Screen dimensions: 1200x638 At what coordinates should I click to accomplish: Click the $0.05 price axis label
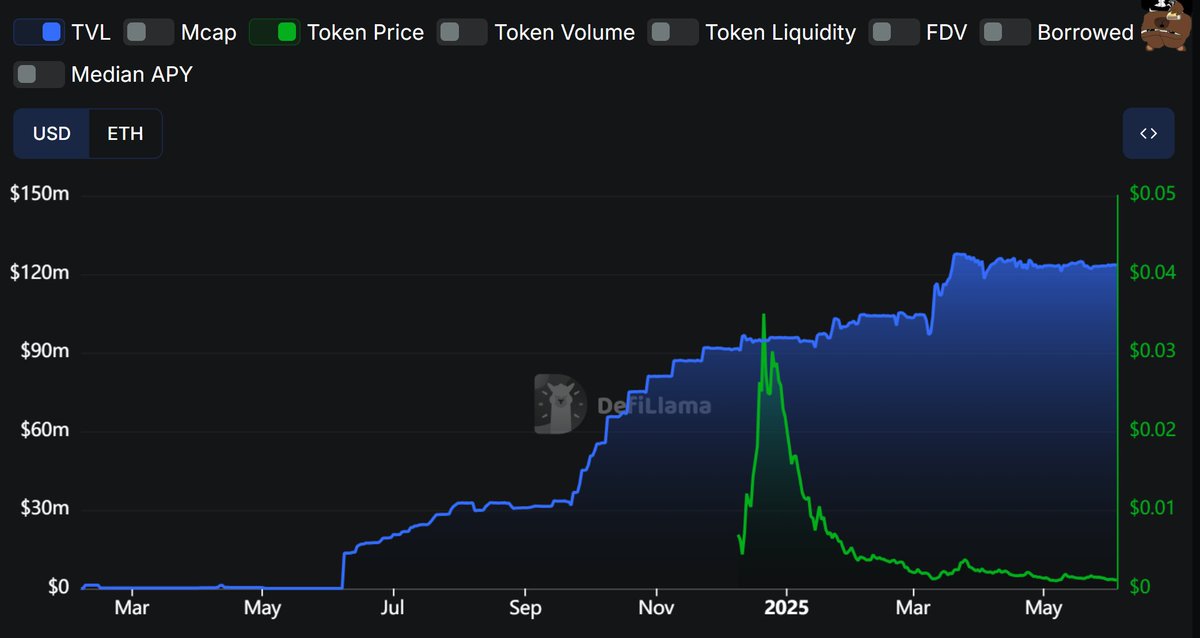click(1152, 194)
